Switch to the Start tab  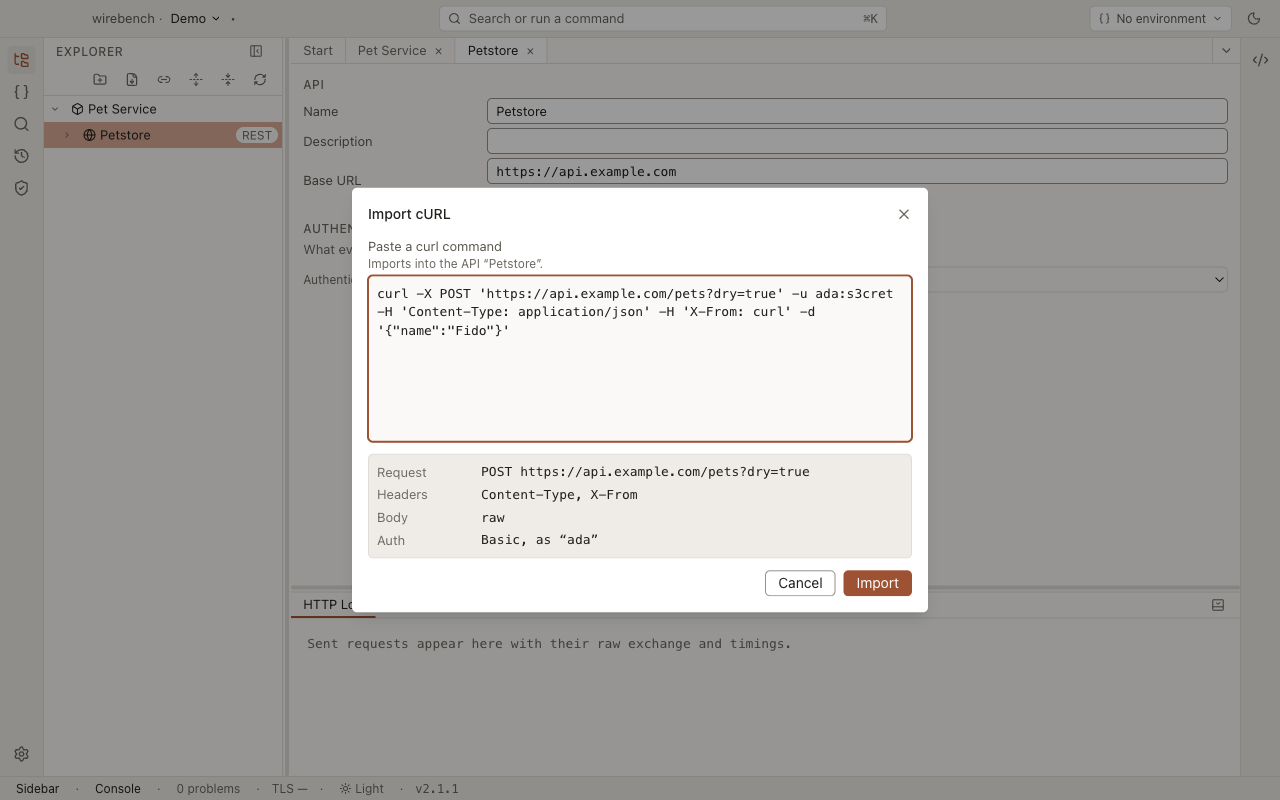point(318,50)
